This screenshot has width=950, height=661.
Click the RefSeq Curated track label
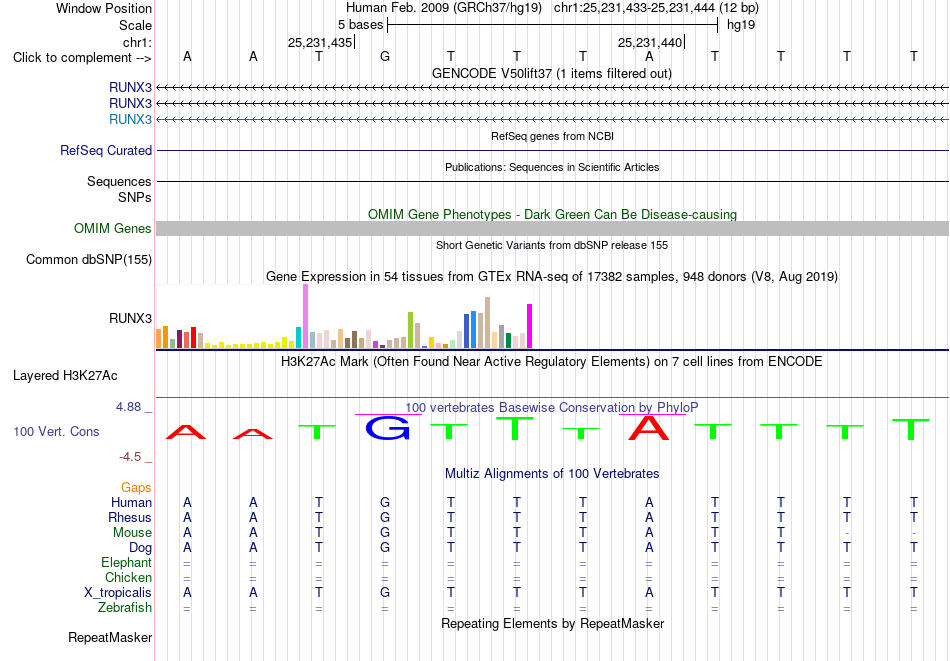tap(106, 150)
